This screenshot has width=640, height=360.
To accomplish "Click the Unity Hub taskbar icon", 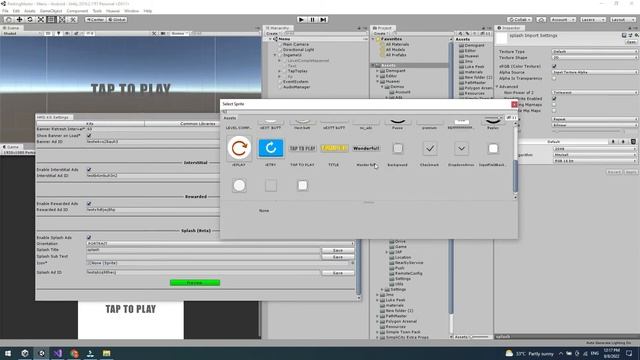I will (x=25, y=353).
